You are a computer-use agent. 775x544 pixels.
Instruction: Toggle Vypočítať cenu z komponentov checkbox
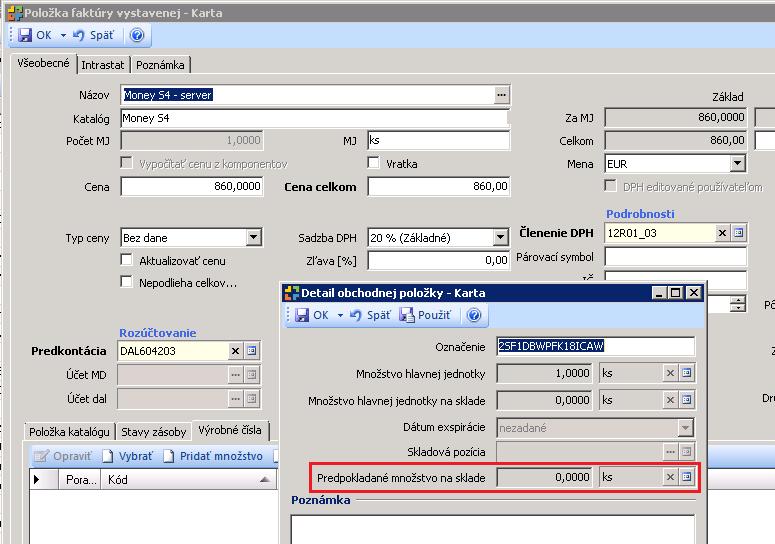[127, 163]
